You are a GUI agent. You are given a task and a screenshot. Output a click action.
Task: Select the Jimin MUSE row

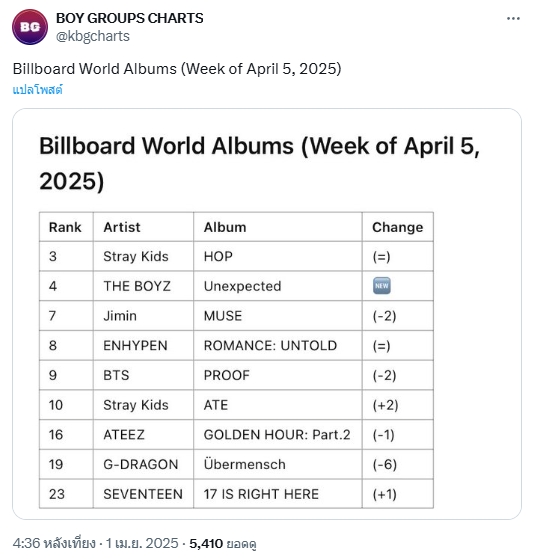(236, 316)
